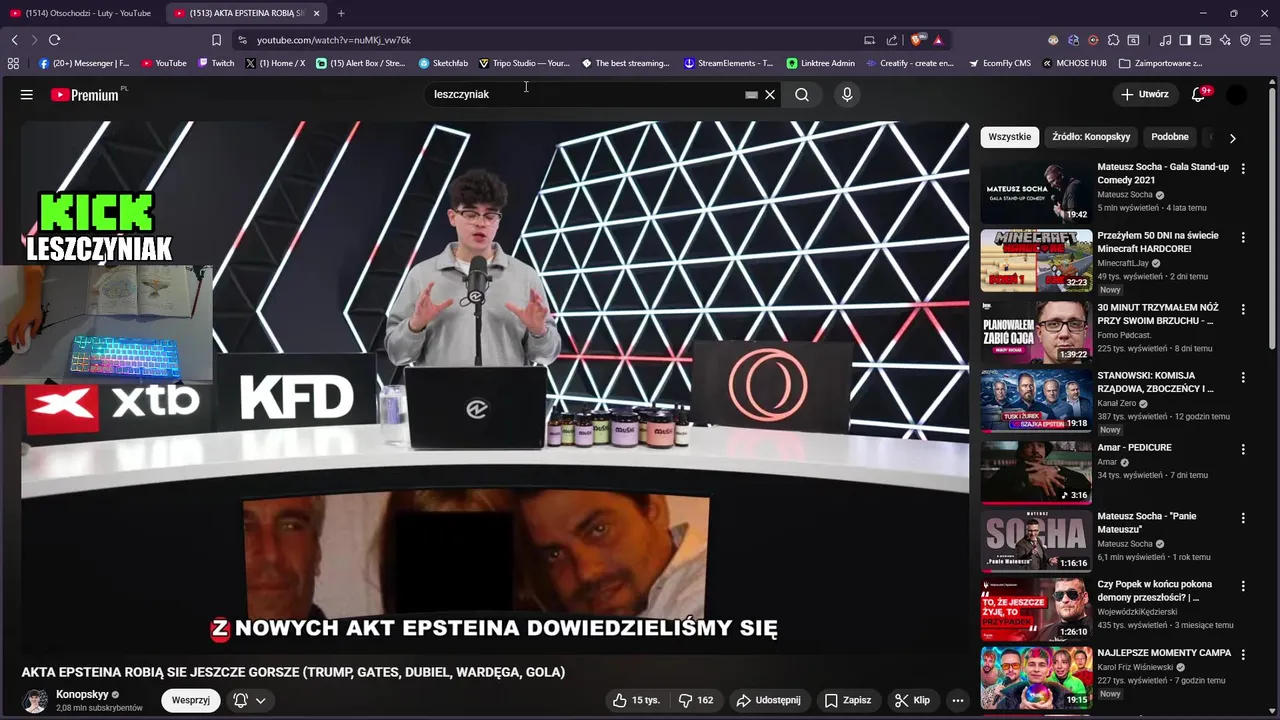Run the search with the magnifier icon
Screen dimensions: 1280x720
pos(802,94)
